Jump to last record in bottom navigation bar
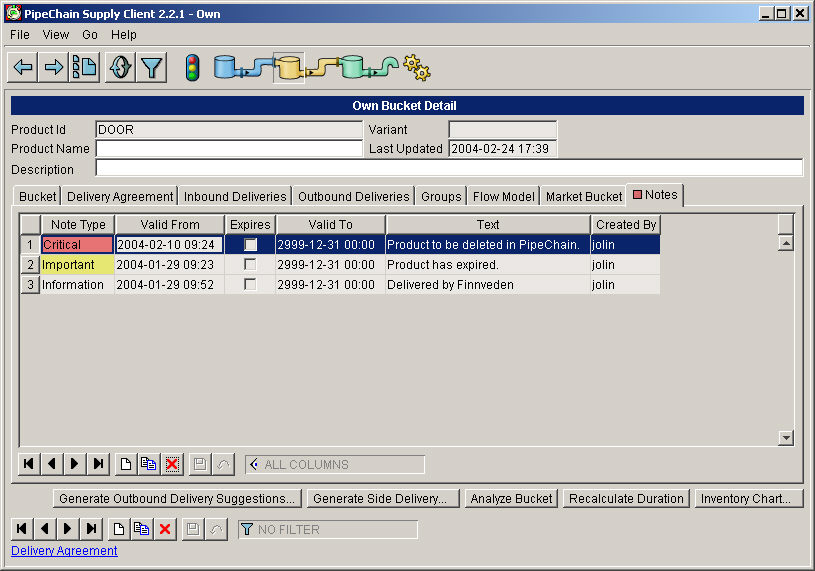Image resolution: width=815 pixels, height=571 pixels. 91,529
